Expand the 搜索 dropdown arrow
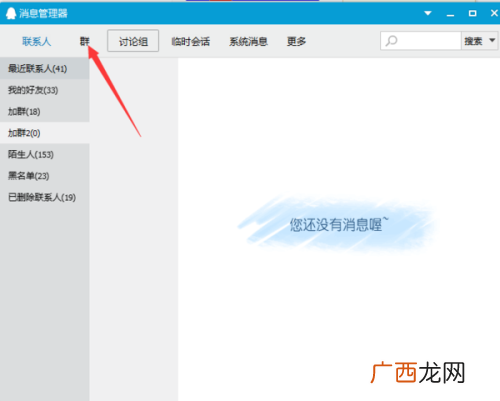The image size is (500, 401). click(492, 41)
